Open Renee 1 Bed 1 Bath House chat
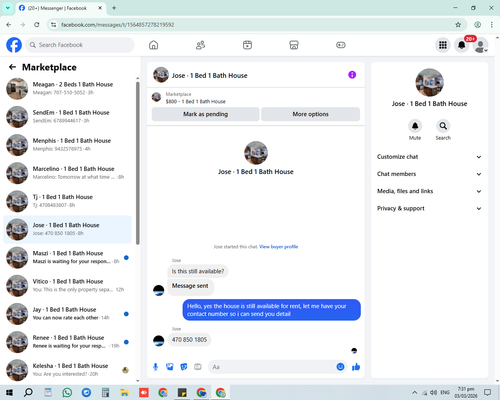Viewport: 500px width, 400px height. (67, 342)
